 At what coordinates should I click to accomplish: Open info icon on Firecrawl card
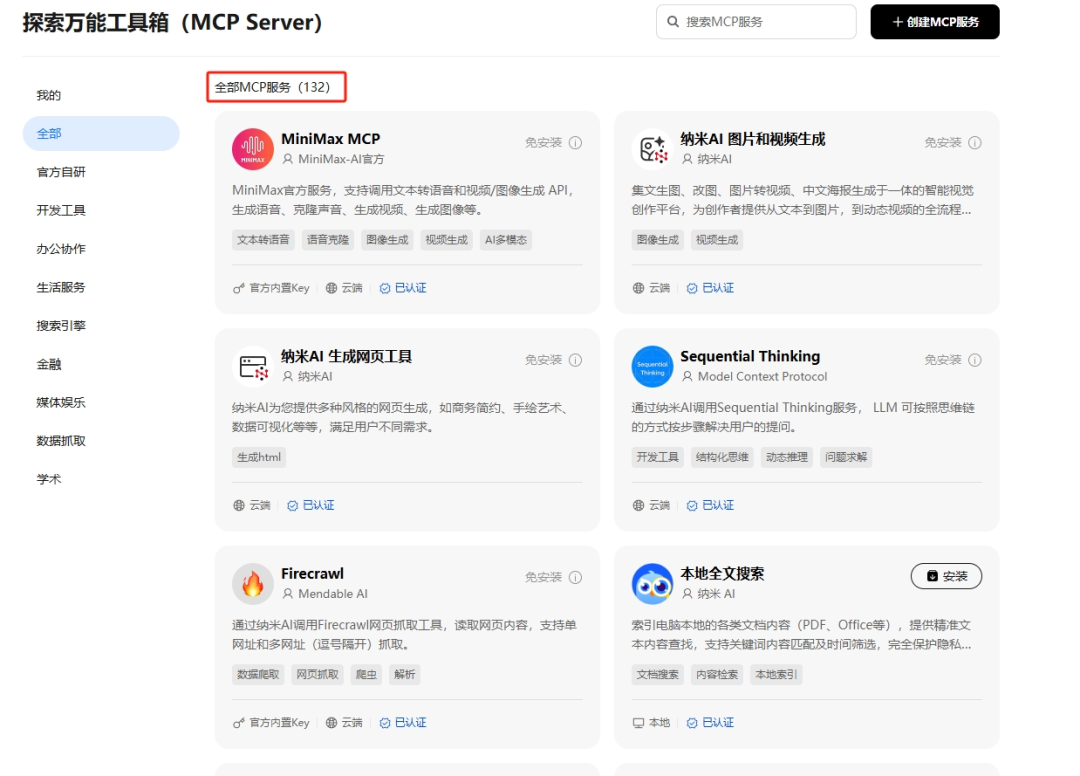pos(576,577)
